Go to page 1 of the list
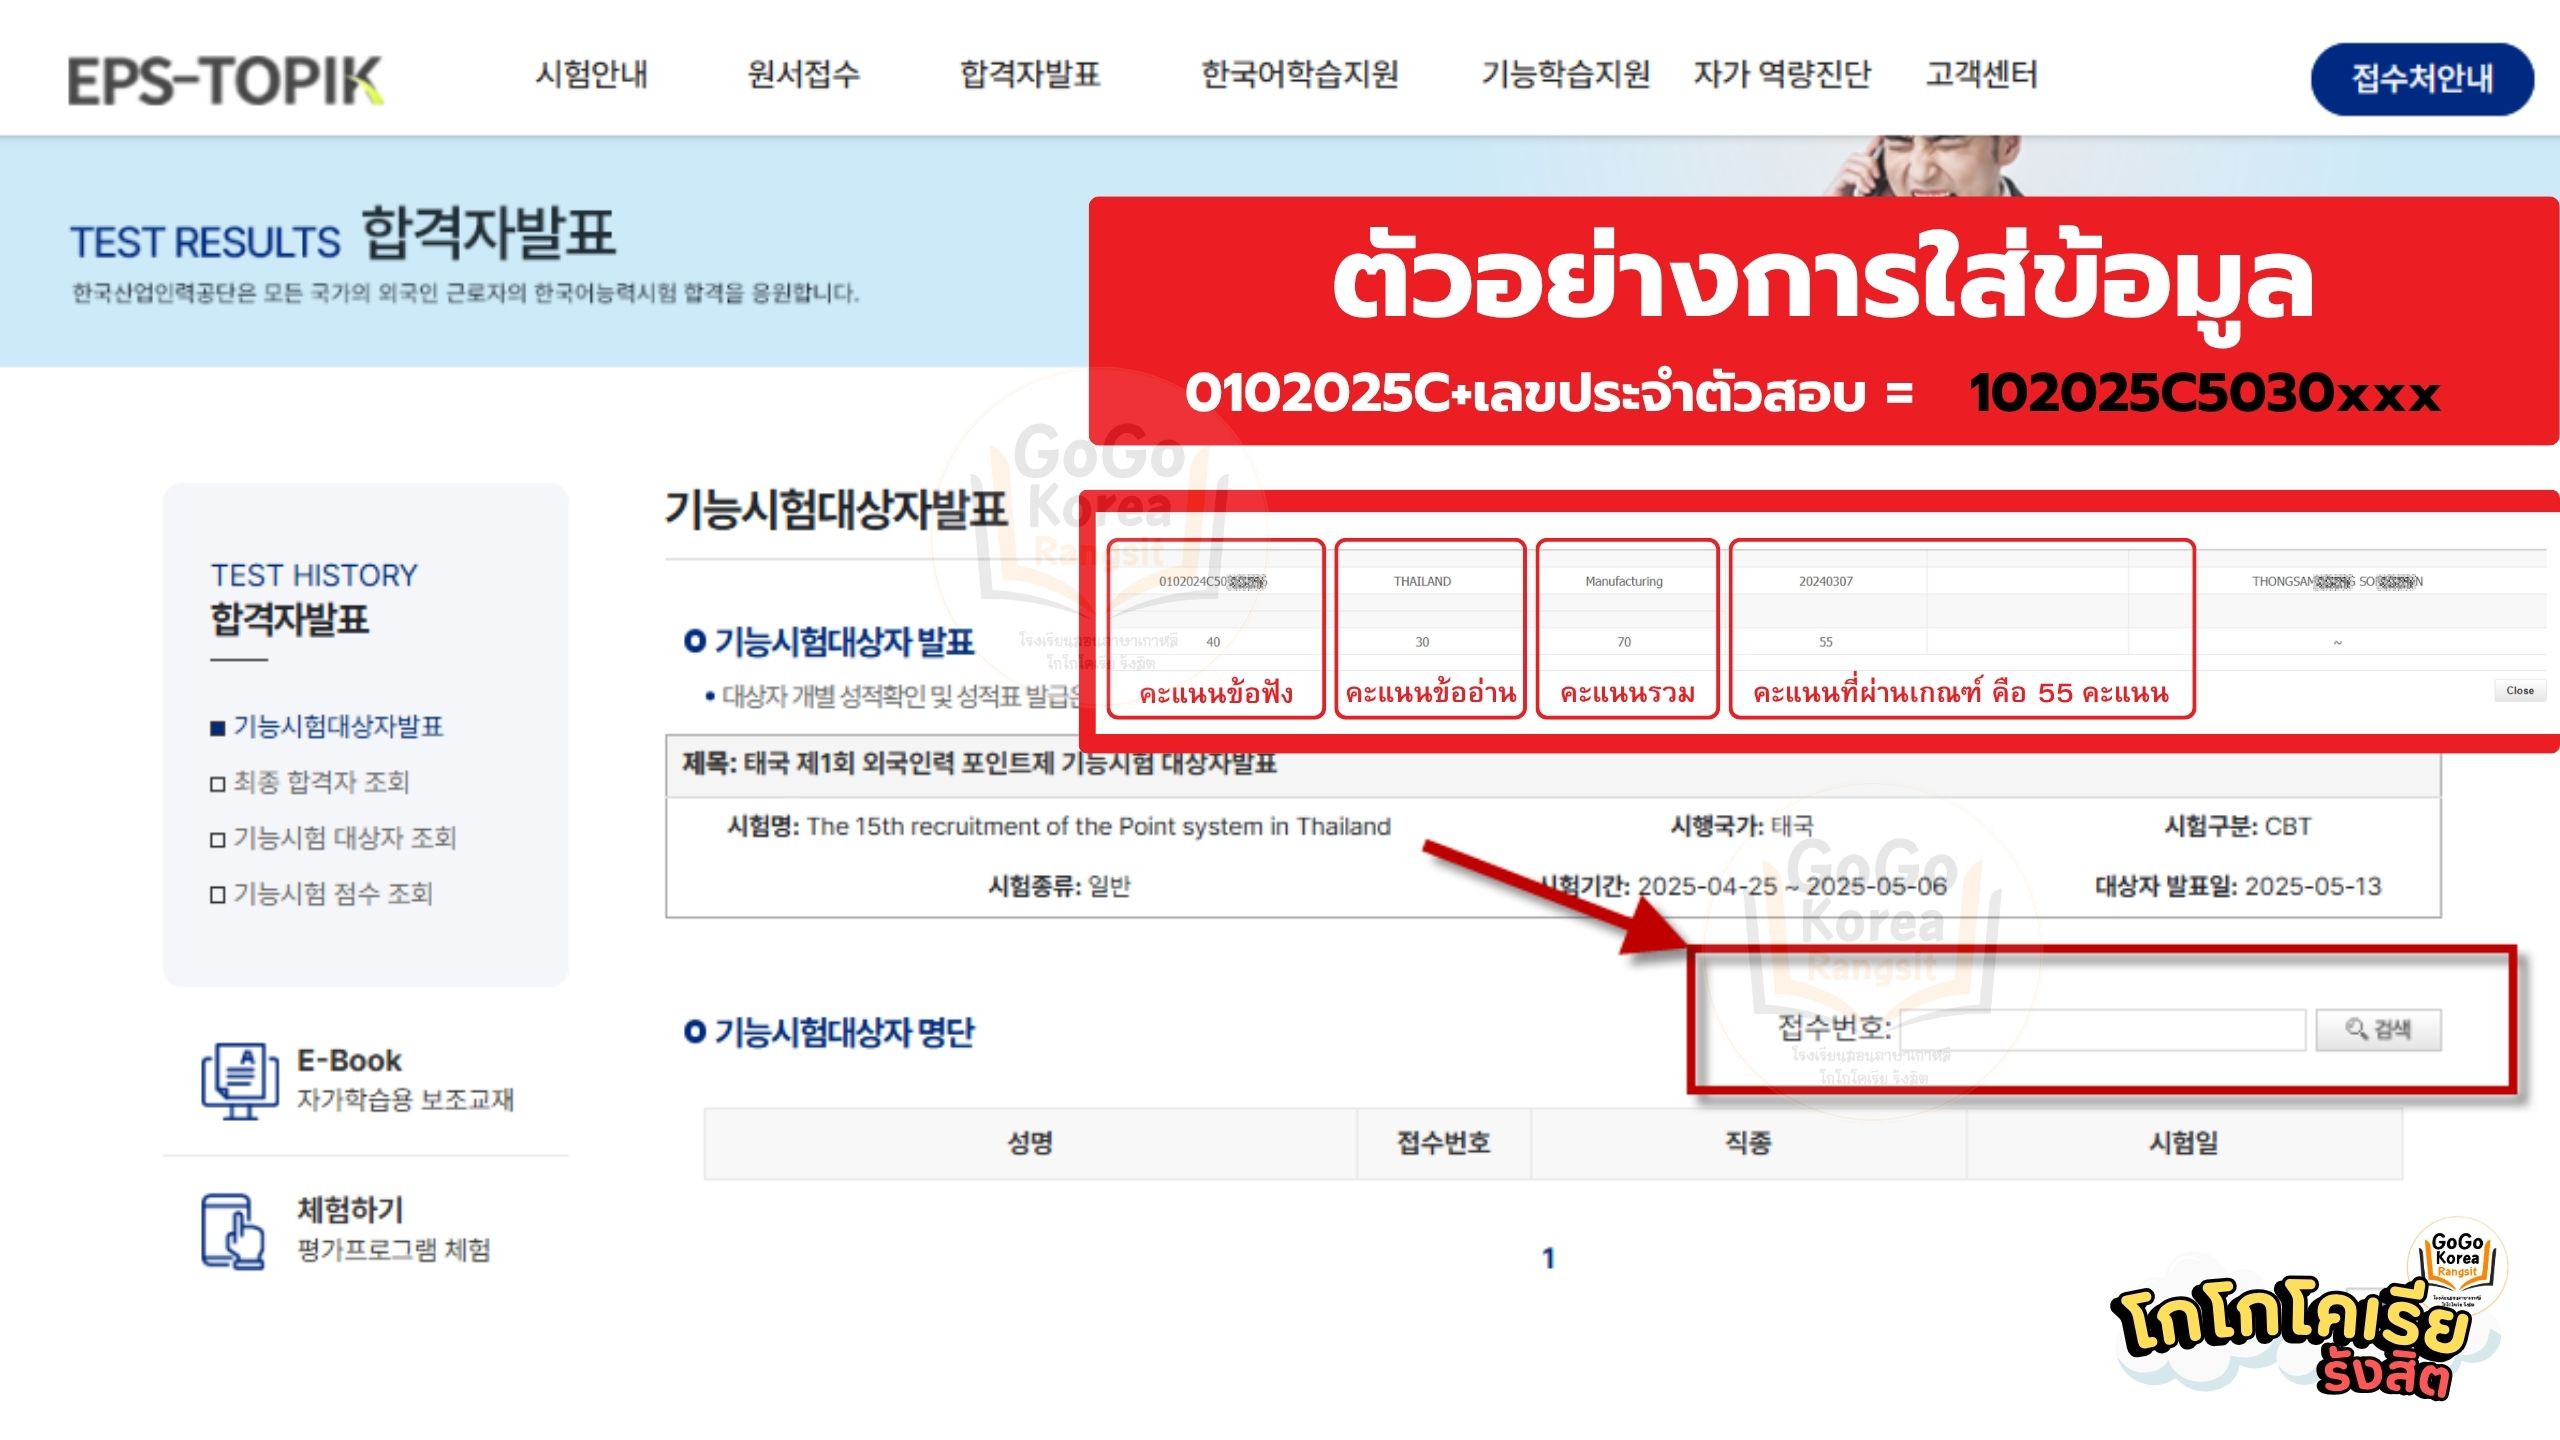2560x1440 pixels. click(1548, 1258)
